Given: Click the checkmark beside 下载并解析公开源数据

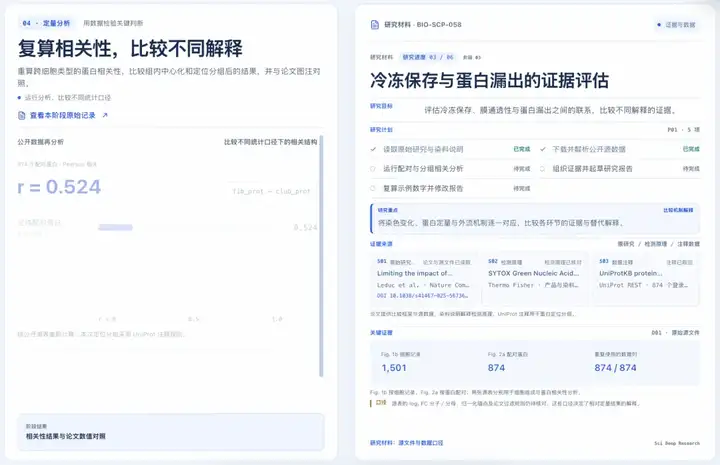Looking at the screenshot, I should pos(543,149).
